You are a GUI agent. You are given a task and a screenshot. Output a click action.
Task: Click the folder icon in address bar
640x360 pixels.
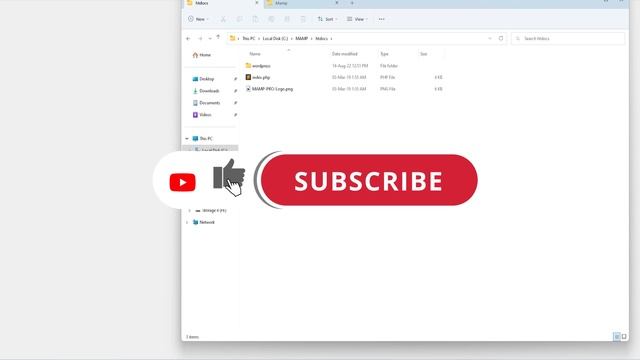click(233, 38)
